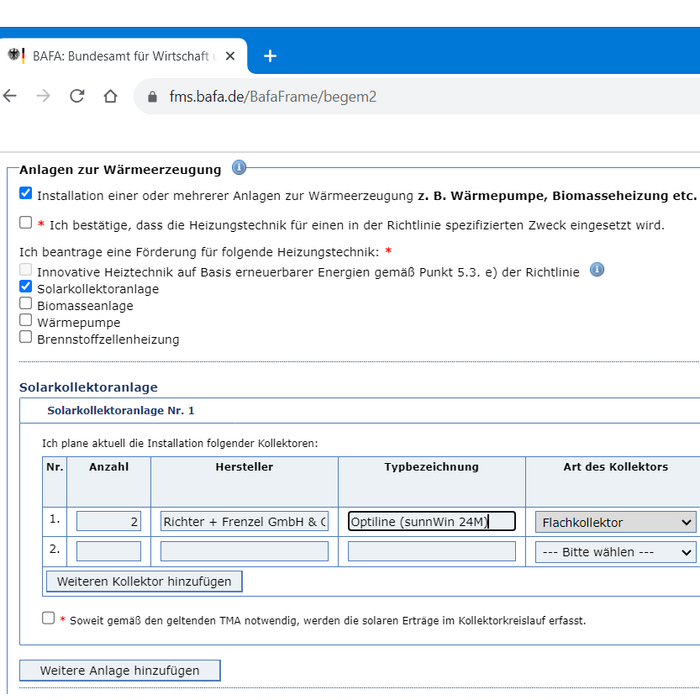Image resolution: width=700 pixels, height=700 pixels.
Task: Click the Anzahl field in row 1
Action: 108,521
